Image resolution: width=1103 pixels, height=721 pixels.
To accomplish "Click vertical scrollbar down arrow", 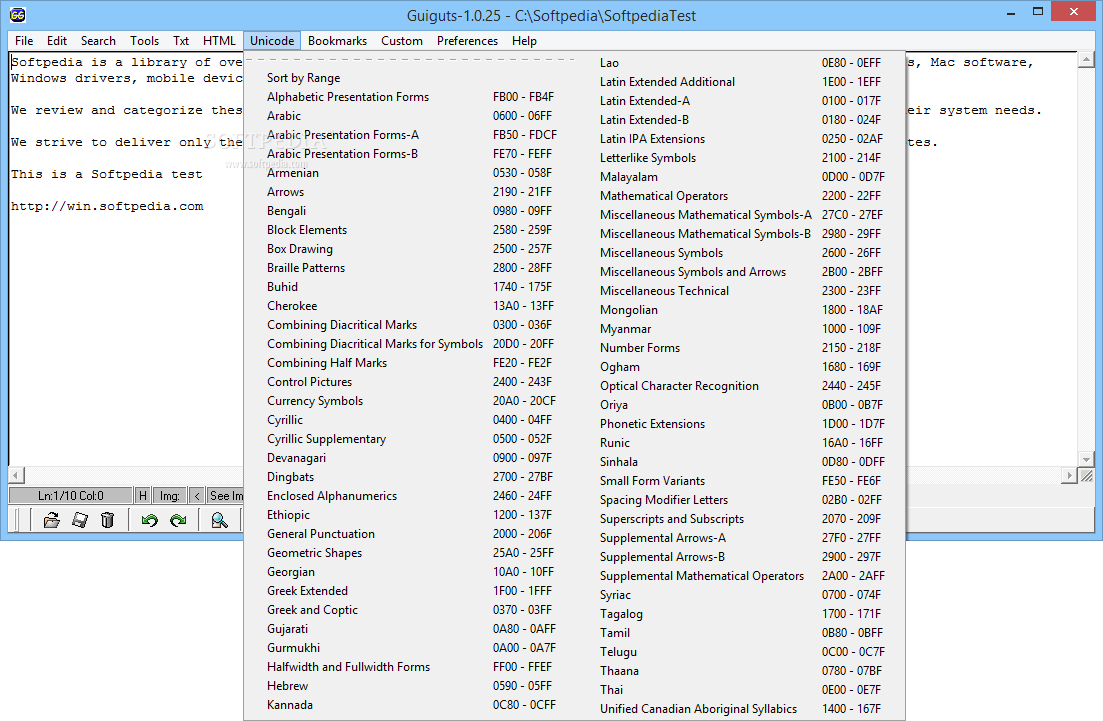I will 1087,459.
